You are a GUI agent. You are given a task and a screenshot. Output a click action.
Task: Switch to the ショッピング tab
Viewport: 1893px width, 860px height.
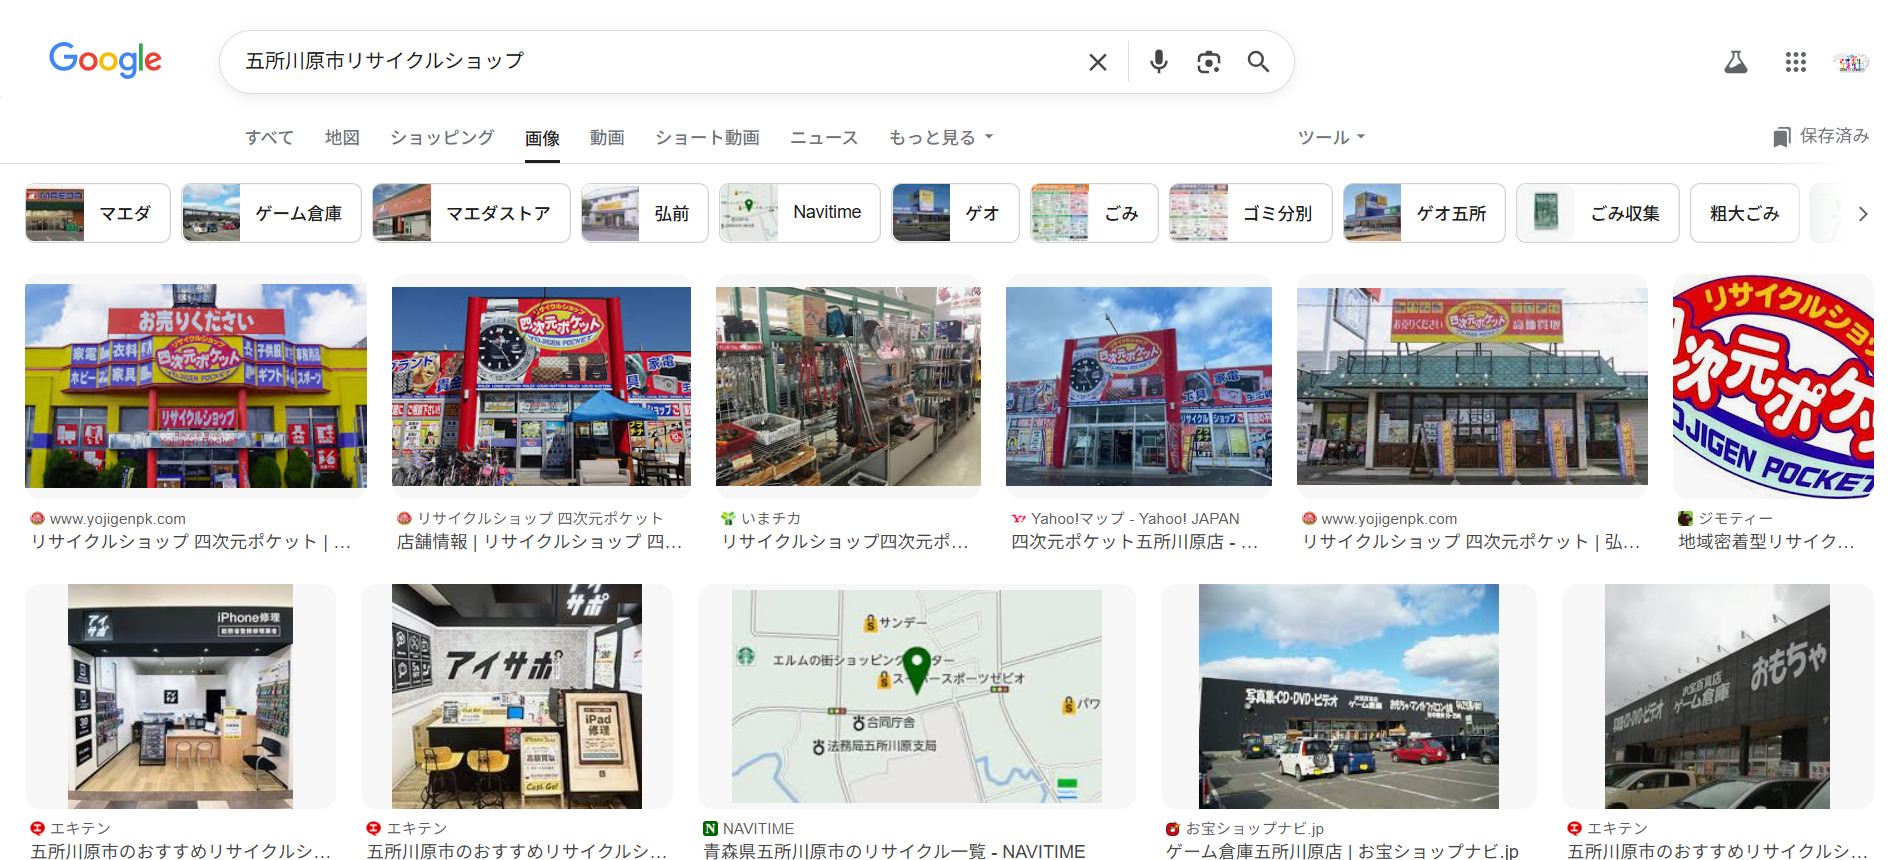[442, 137]
